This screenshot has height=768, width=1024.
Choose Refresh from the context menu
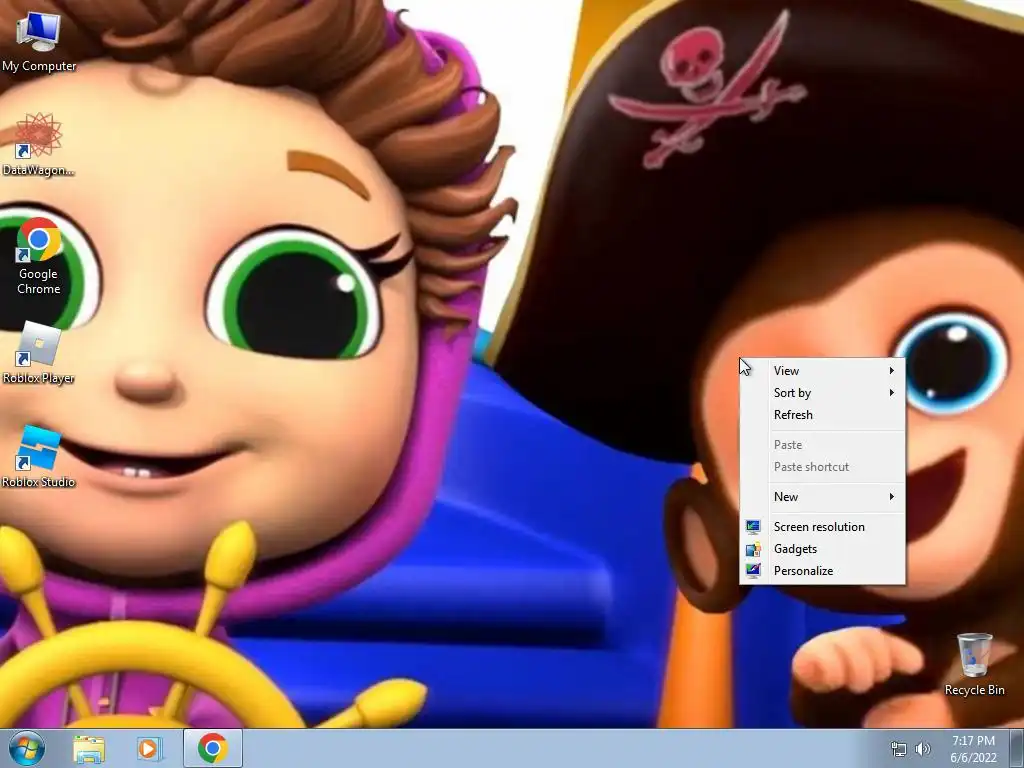tap(822, 415)
